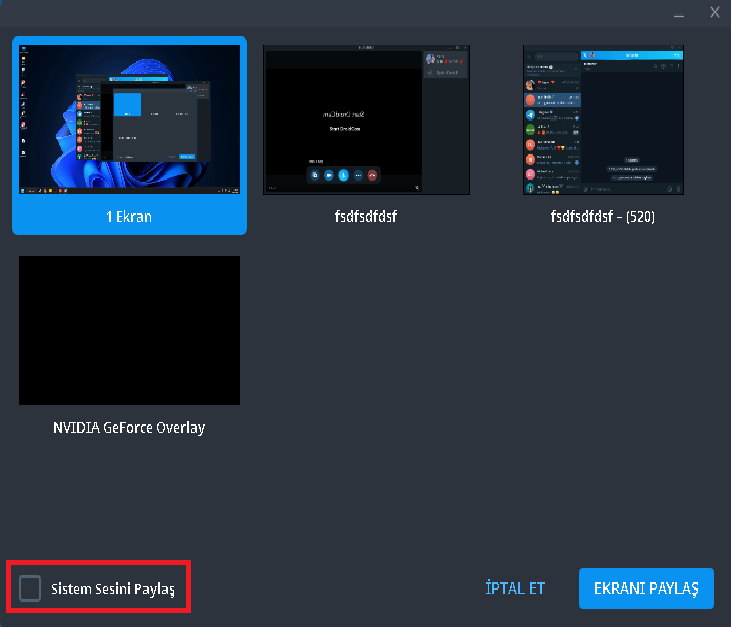Click the fsdfsdfdsf caption under call preview
The image size is (731, 628).
click(366, 216)
